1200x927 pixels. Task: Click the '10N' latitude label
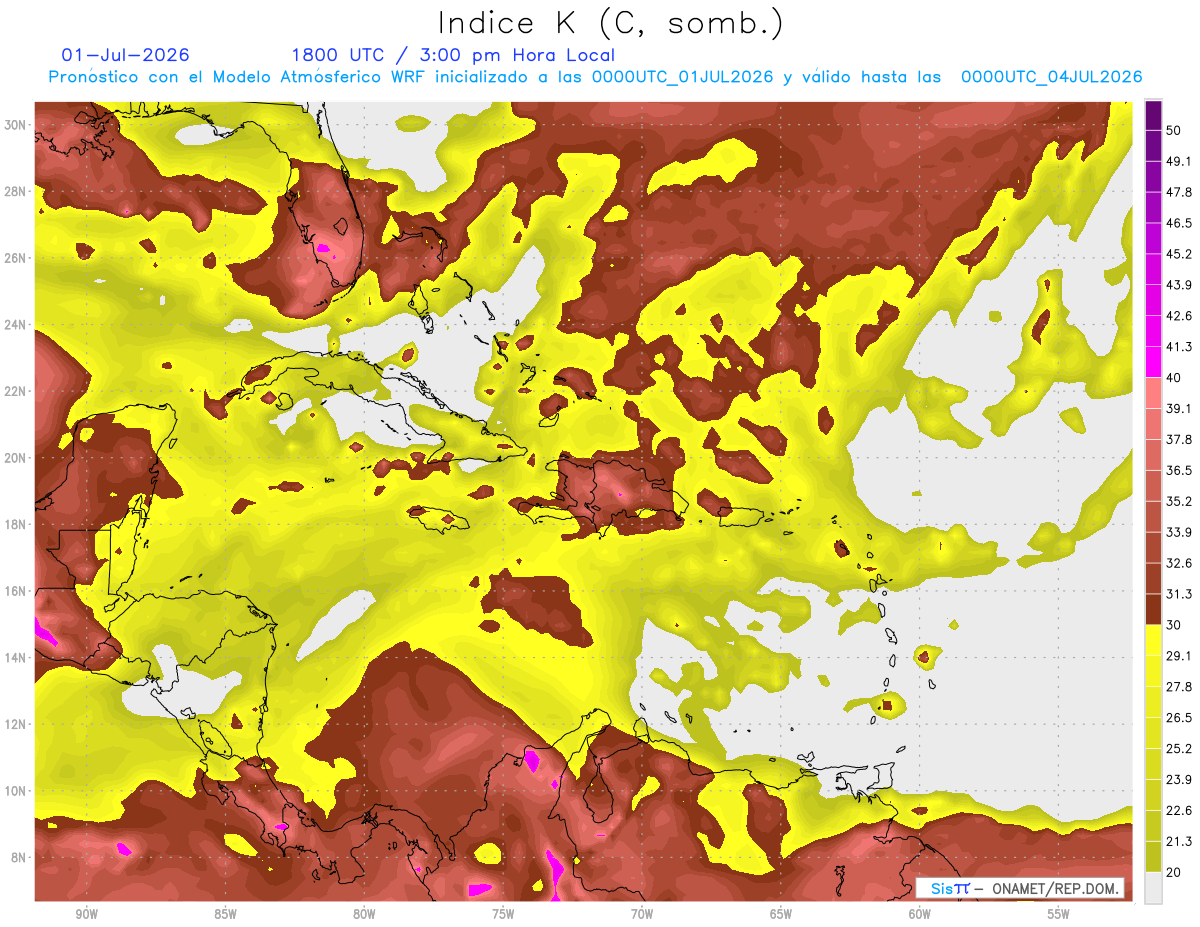click(x=17, y=791)
